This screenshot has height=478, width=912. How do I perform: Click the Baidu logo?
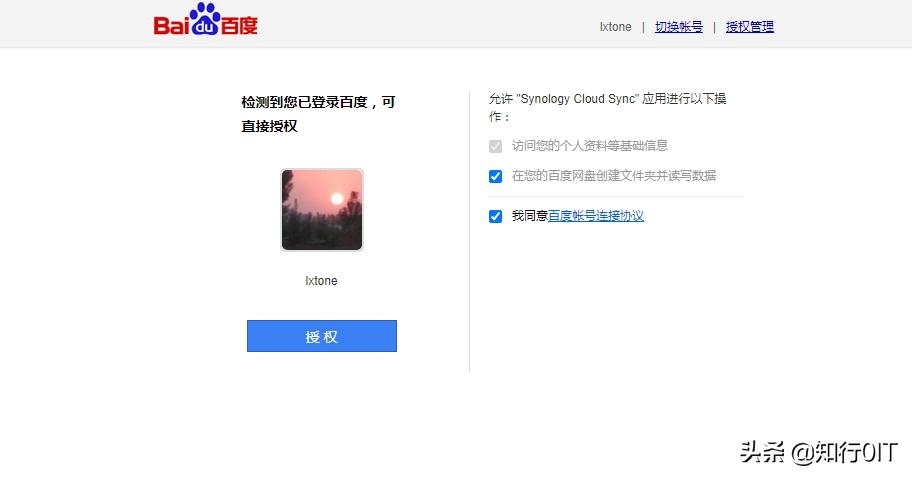205,20
